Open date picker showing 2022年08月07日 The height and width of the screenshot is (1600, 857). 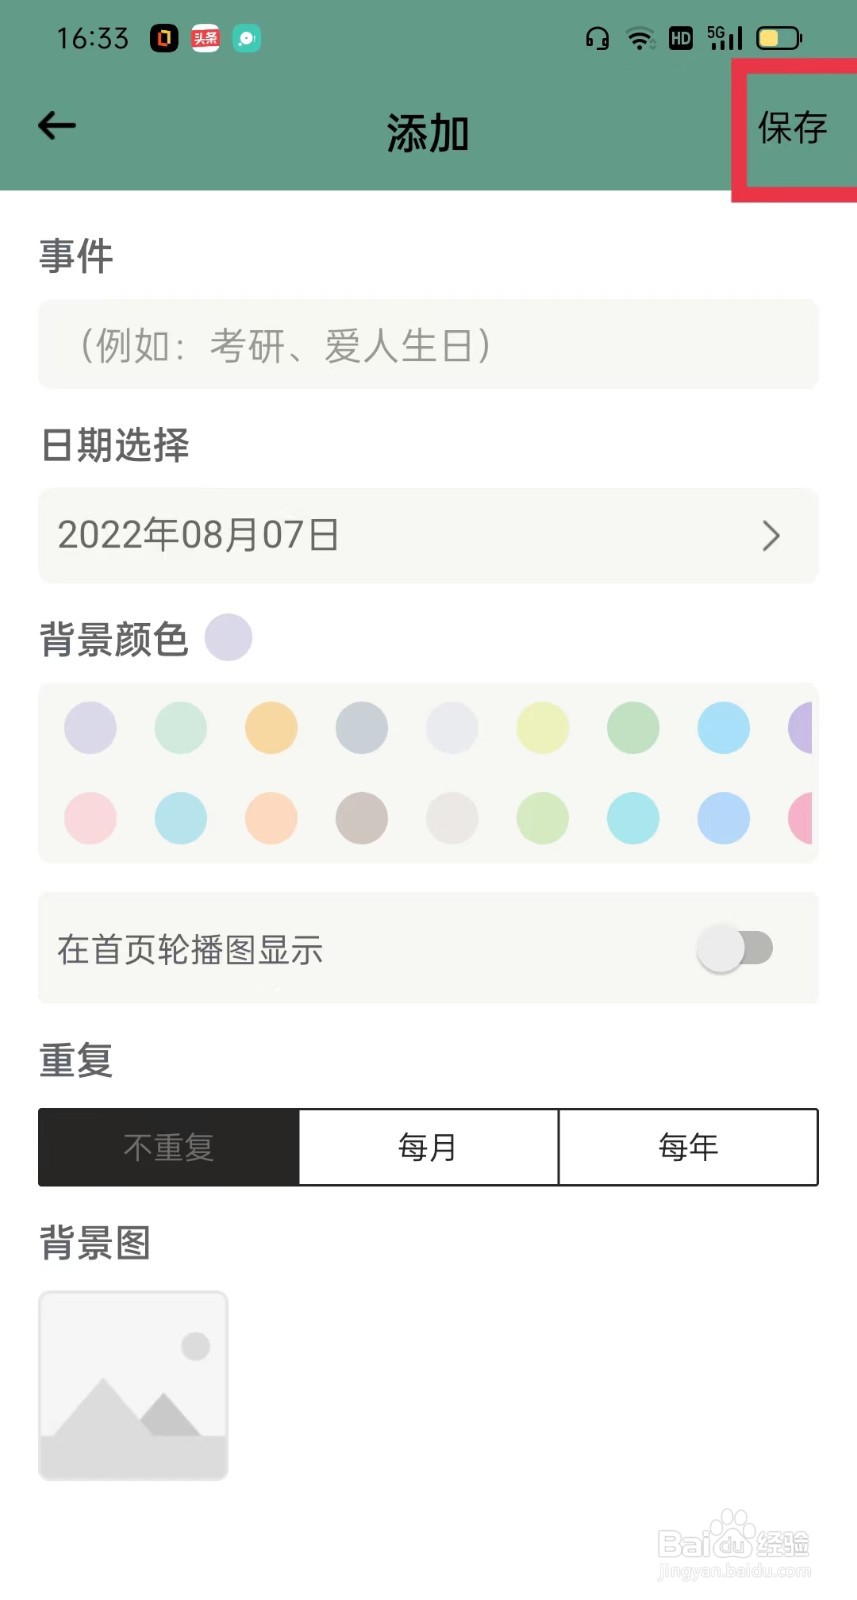[x=428, y=536]
